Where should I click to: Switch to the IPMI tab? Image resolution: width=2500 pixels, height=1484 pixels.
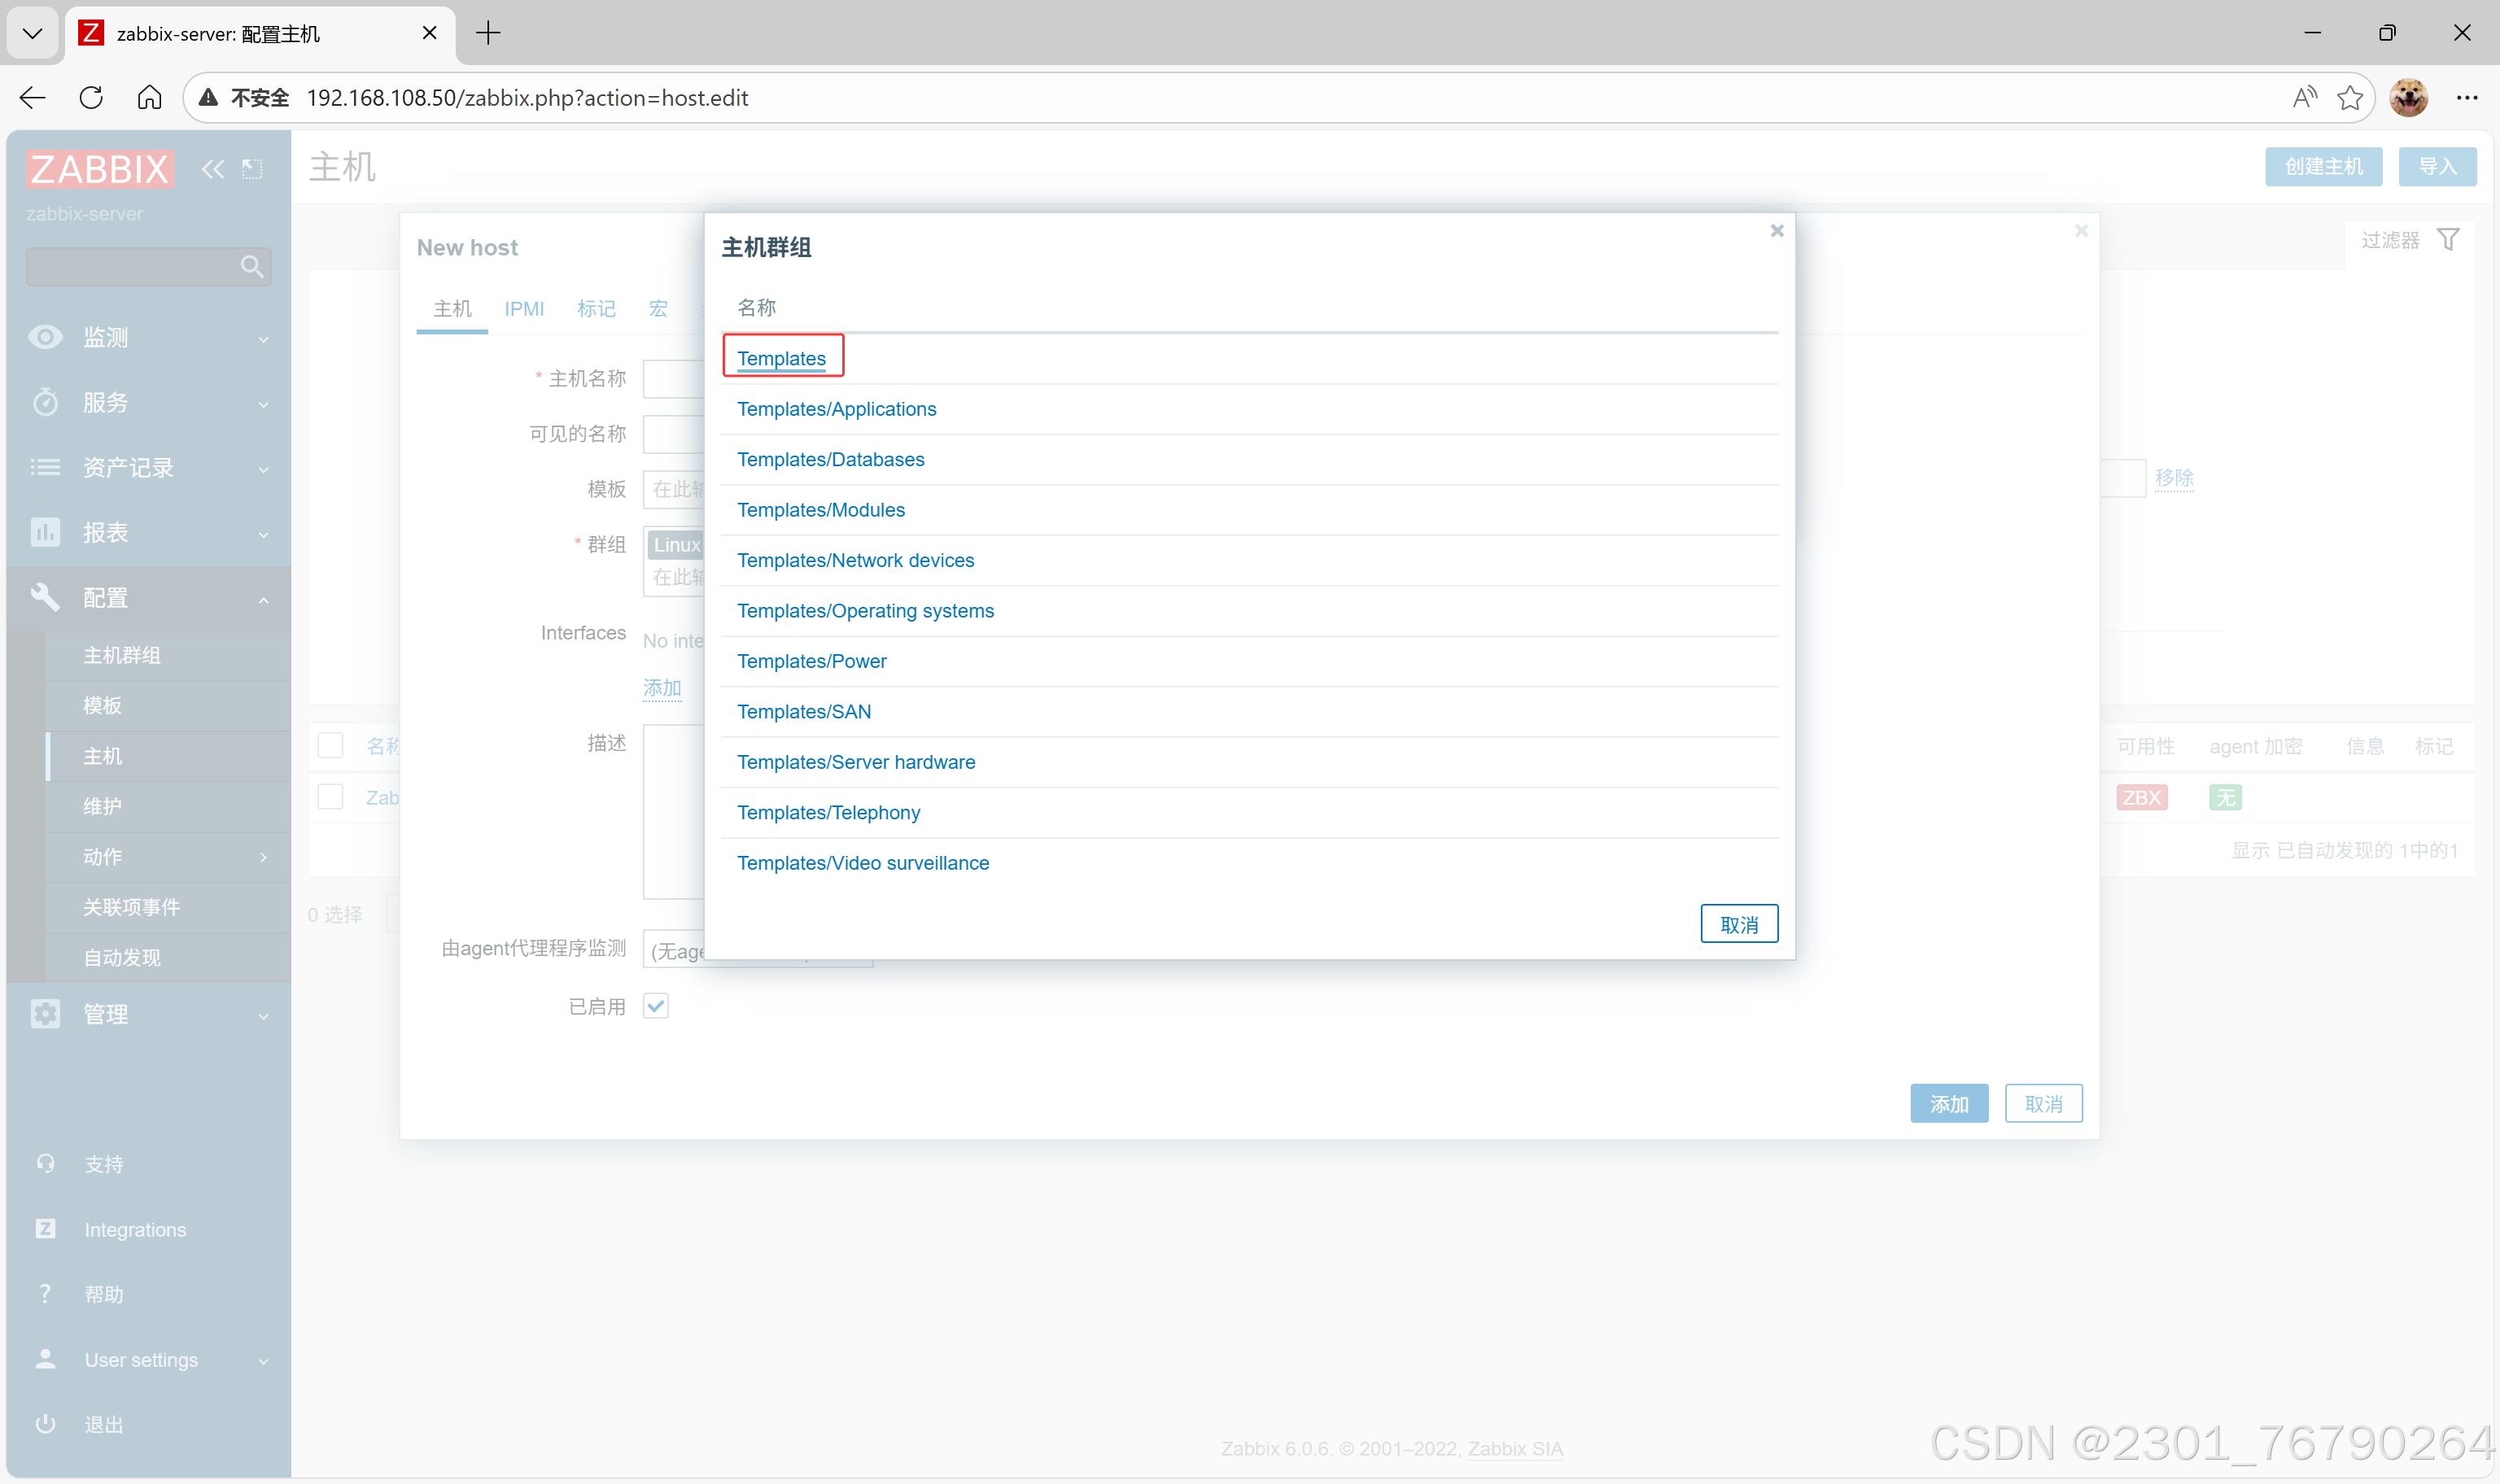524,309
